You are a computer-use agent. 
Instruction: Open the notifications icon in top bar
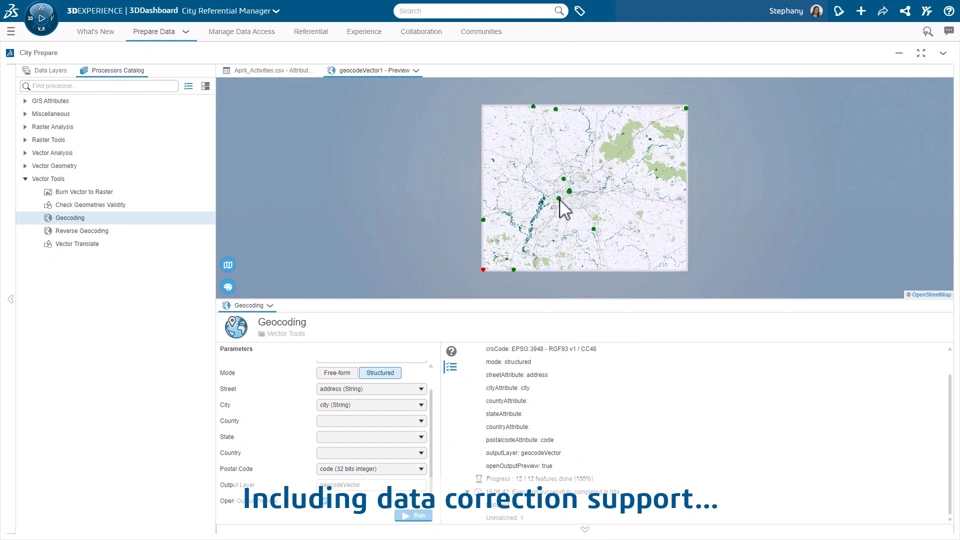pyautogui.click(x=839, y=11)
